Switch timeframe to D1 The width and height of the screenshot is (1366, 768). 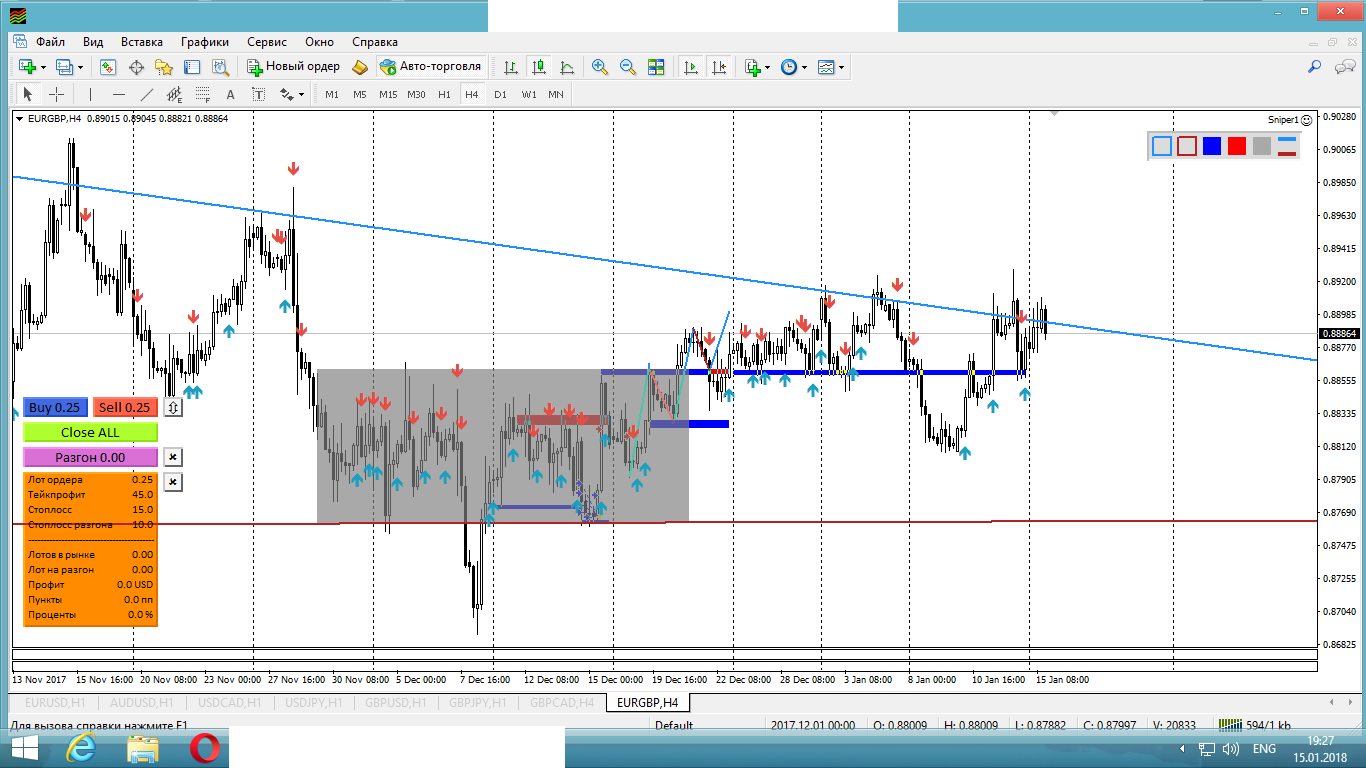[x=500, y=94]
